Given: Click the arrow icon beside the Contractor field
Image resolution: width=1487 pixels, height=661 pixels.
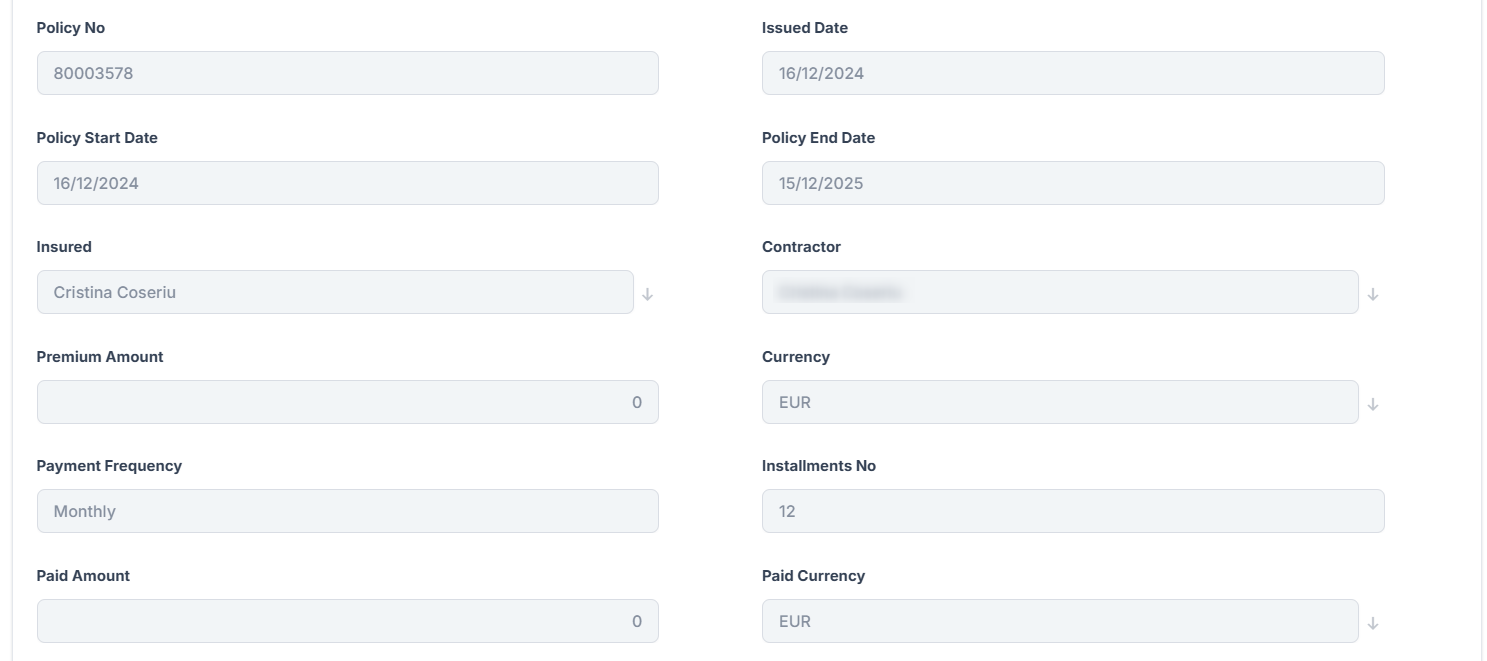Looking at the screenshot, I should (x=1373, y=294).
